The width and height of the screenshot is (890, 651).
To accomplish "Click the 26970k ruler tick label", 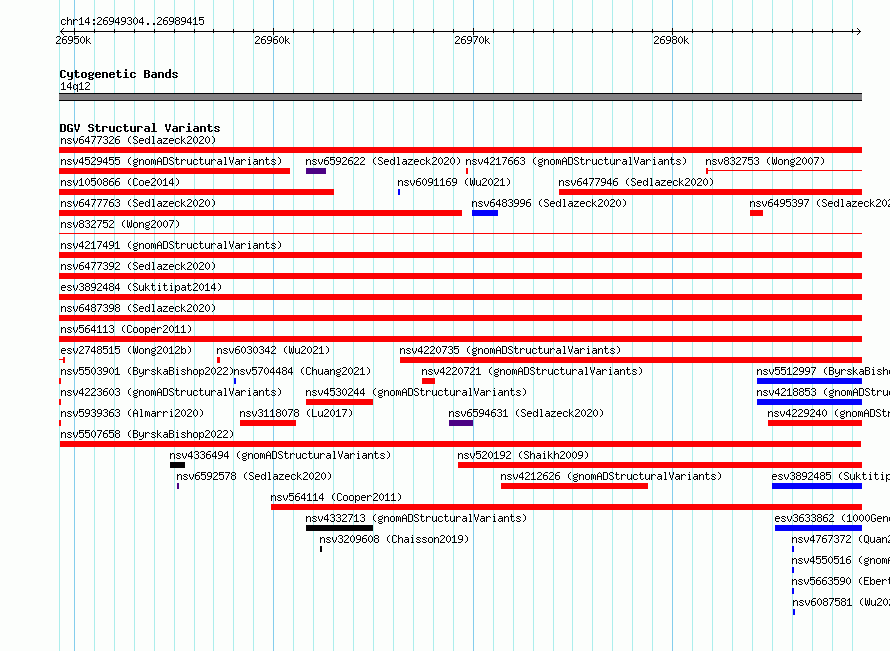I will point(472,40).
